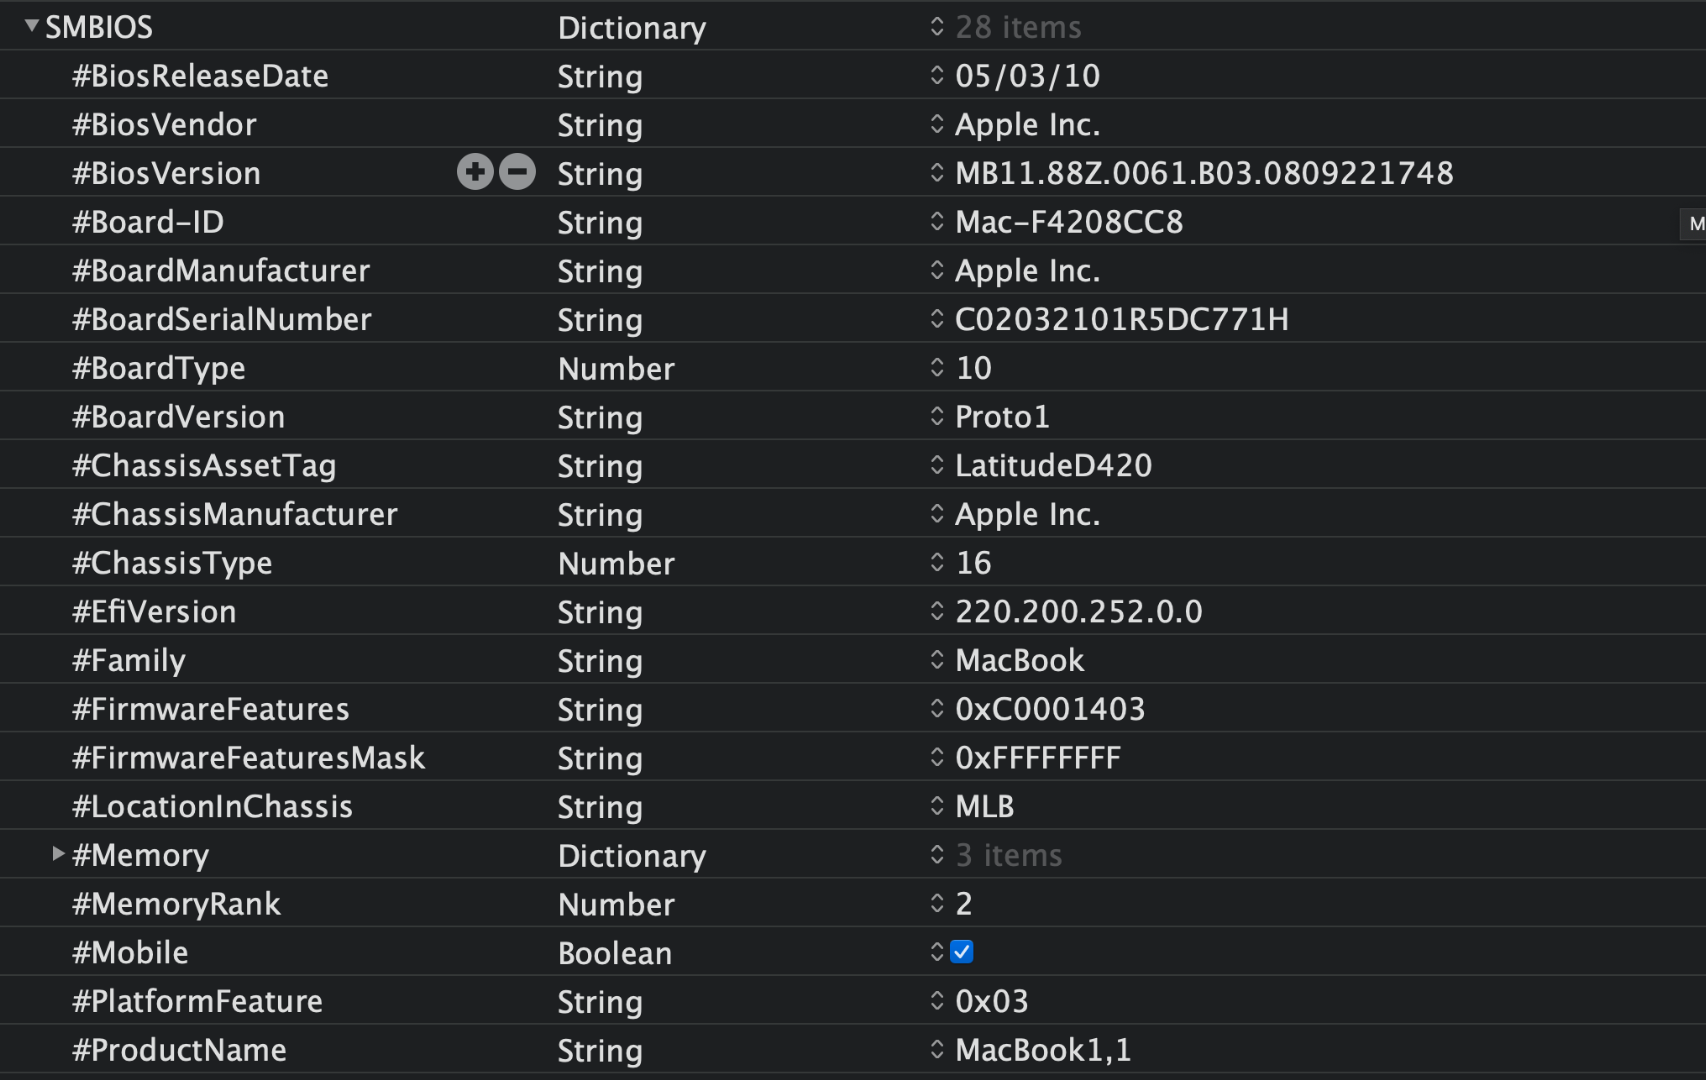
Task: Click the minus icon on the #BiosVersion row
Action: tap(517, 172)
